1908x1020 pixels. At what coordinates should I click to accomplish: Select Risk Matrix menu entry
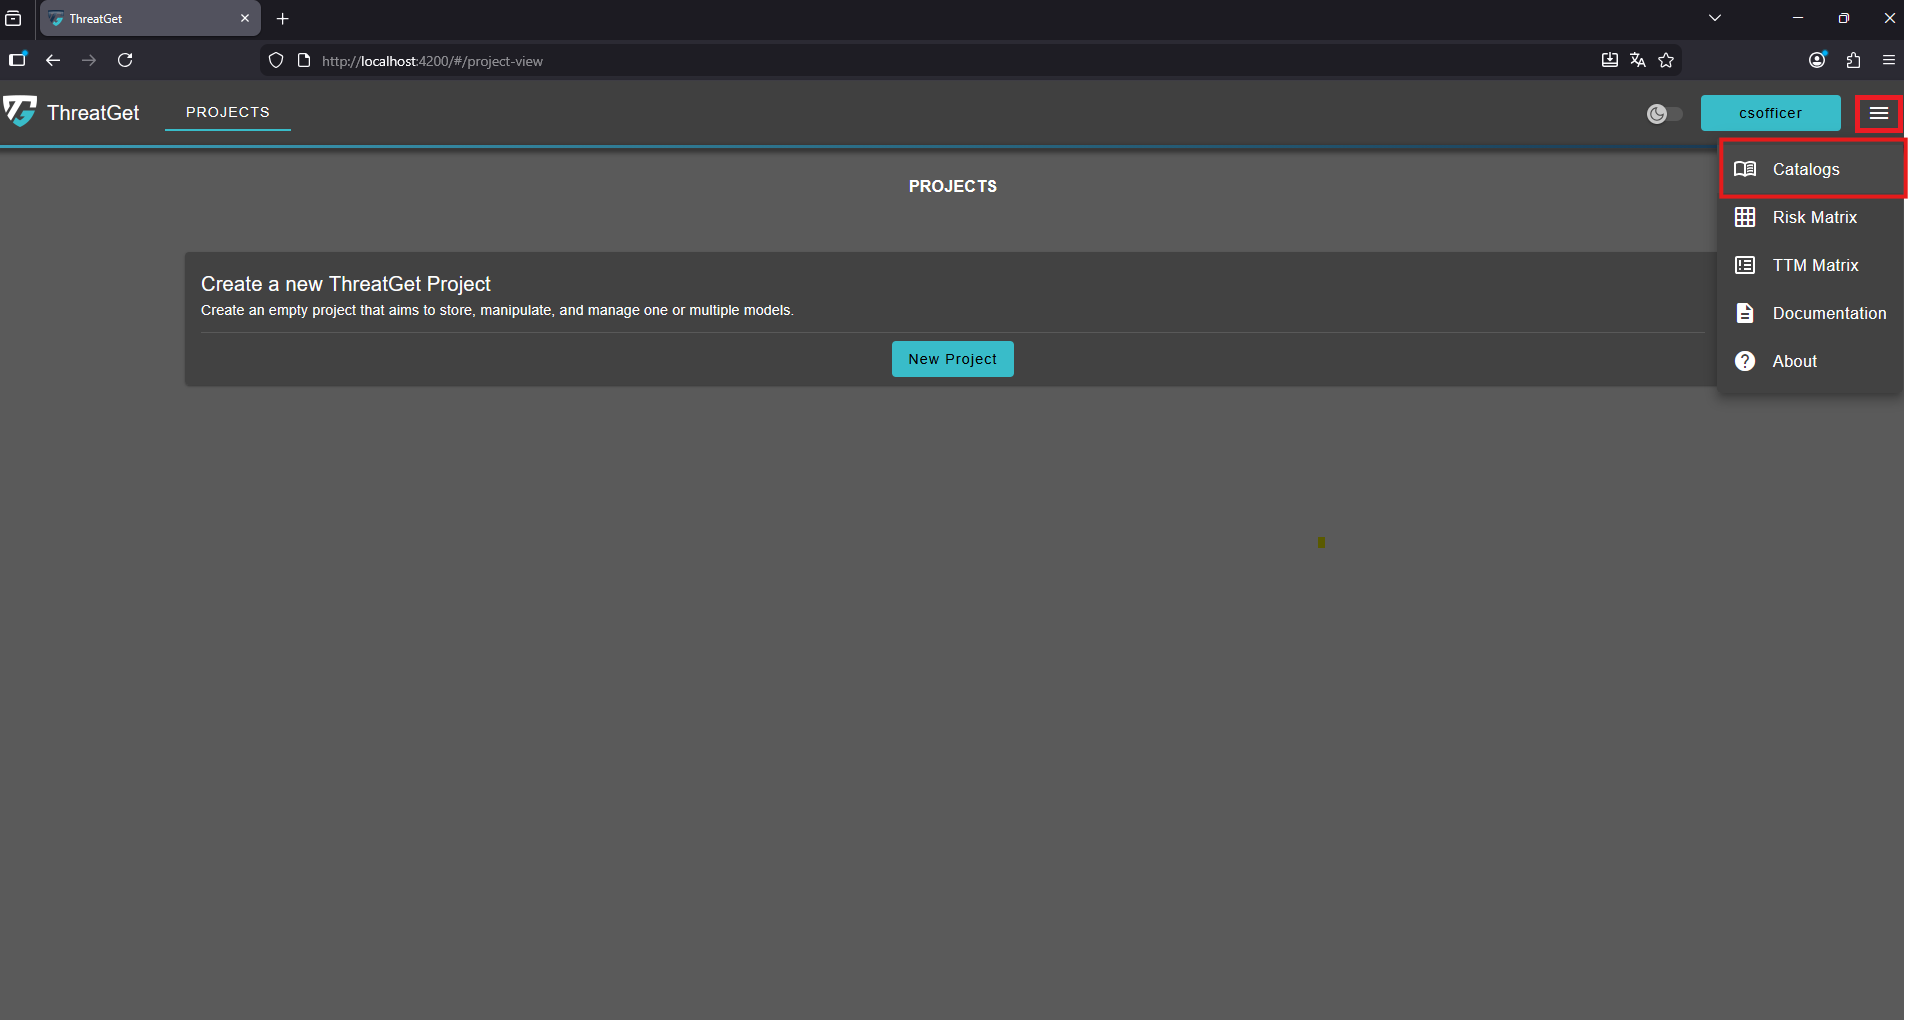point(1814,217)
